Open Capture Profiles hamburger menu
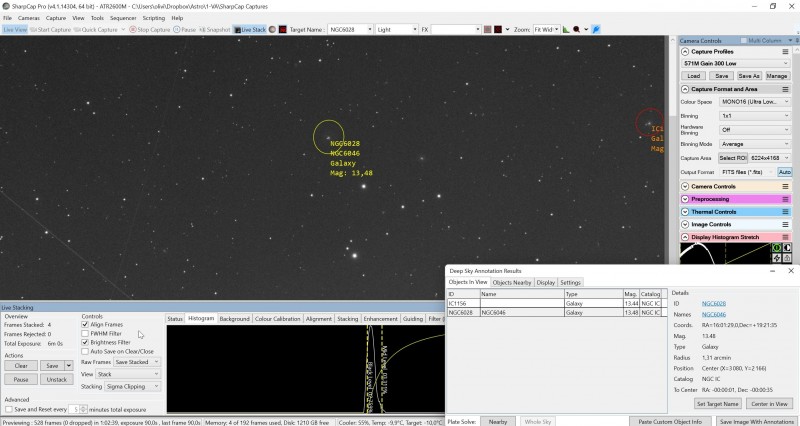Viewport: 800px width, 426px height. click(785, 52)
